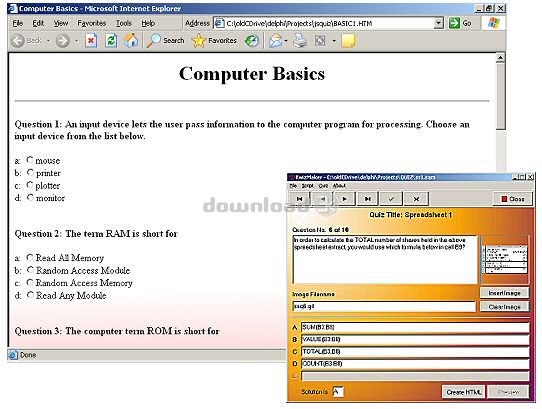Click the Solution is input box
Screen dimensions: 542x409
point(338,392)
